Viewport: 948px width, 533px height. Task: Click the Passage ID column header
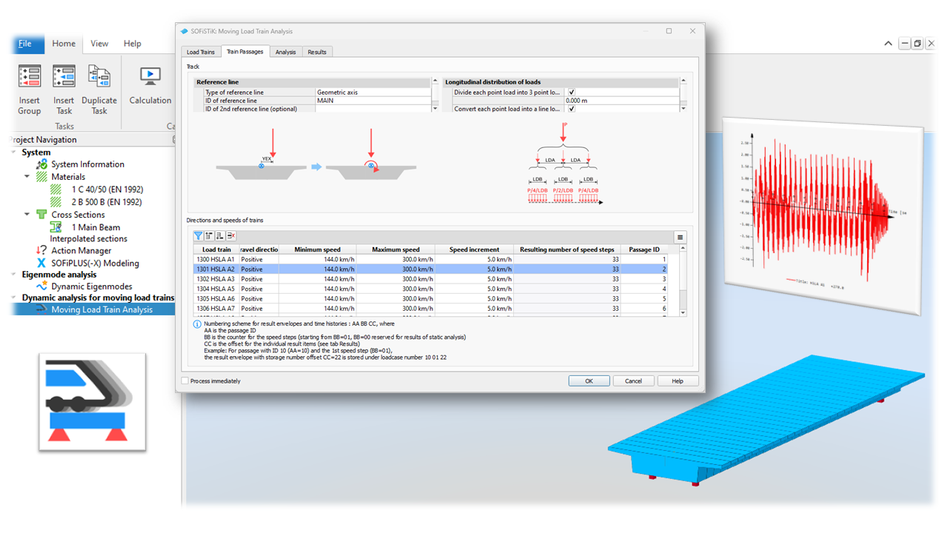click(x=644, y=250)
